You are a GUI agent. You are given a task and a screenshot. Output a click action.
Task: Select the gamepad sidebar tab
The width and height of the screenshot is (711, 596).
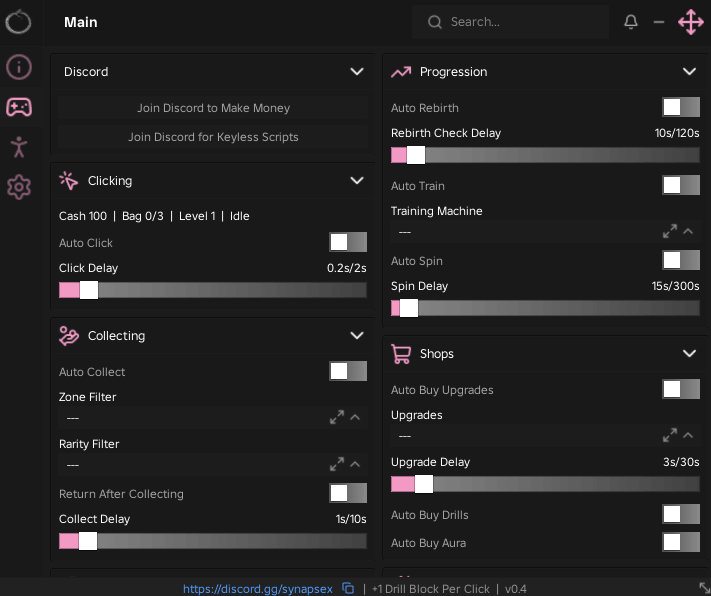pos(19,107)
